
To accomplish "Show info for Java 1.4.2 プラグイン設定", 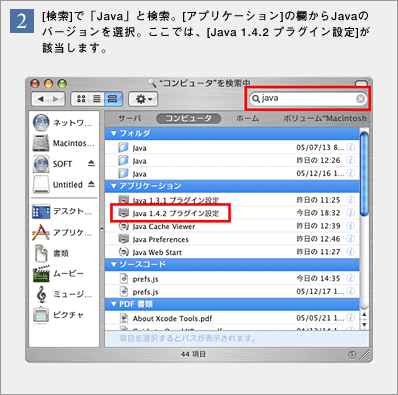I will [350, 213].
